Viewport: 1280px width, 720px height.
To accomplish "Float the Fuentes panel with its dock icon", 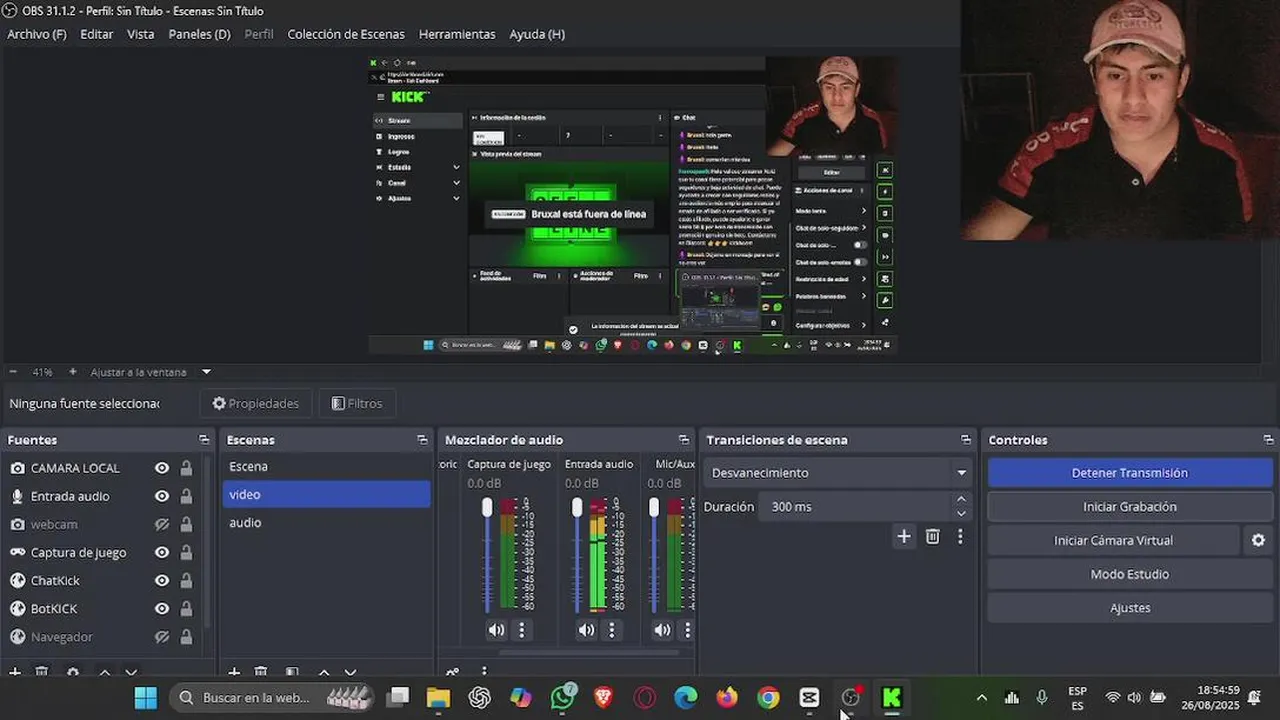I will (x=204, y=440).
